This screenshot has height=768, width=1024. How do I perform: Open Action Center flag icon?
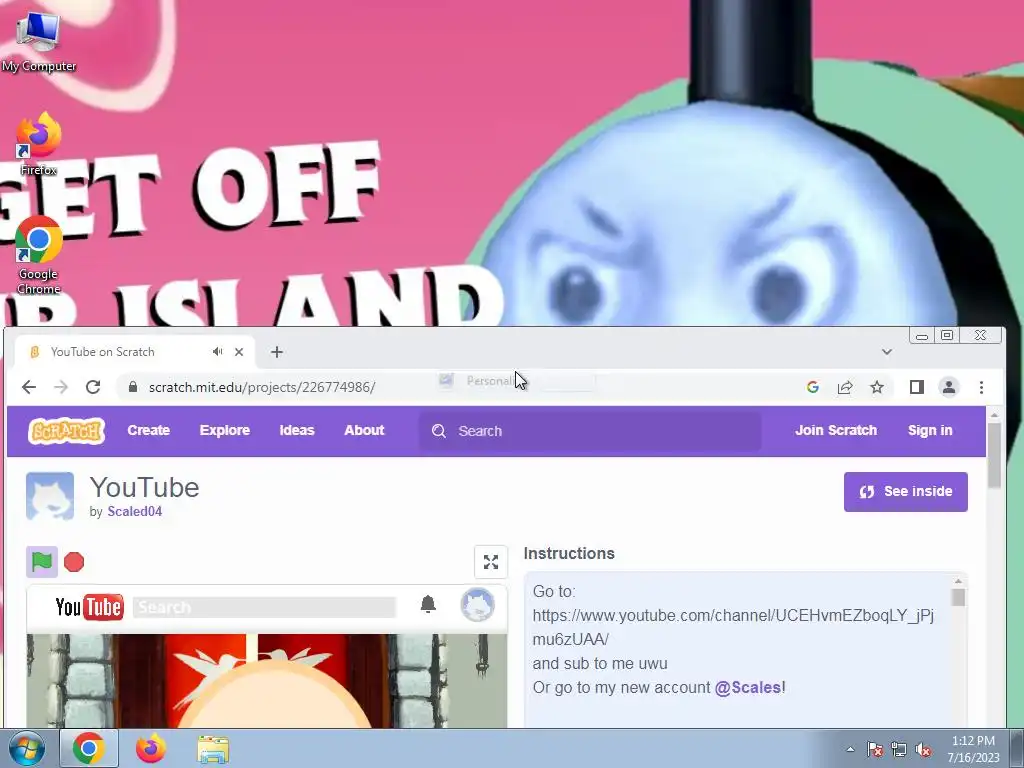(875, 749)
